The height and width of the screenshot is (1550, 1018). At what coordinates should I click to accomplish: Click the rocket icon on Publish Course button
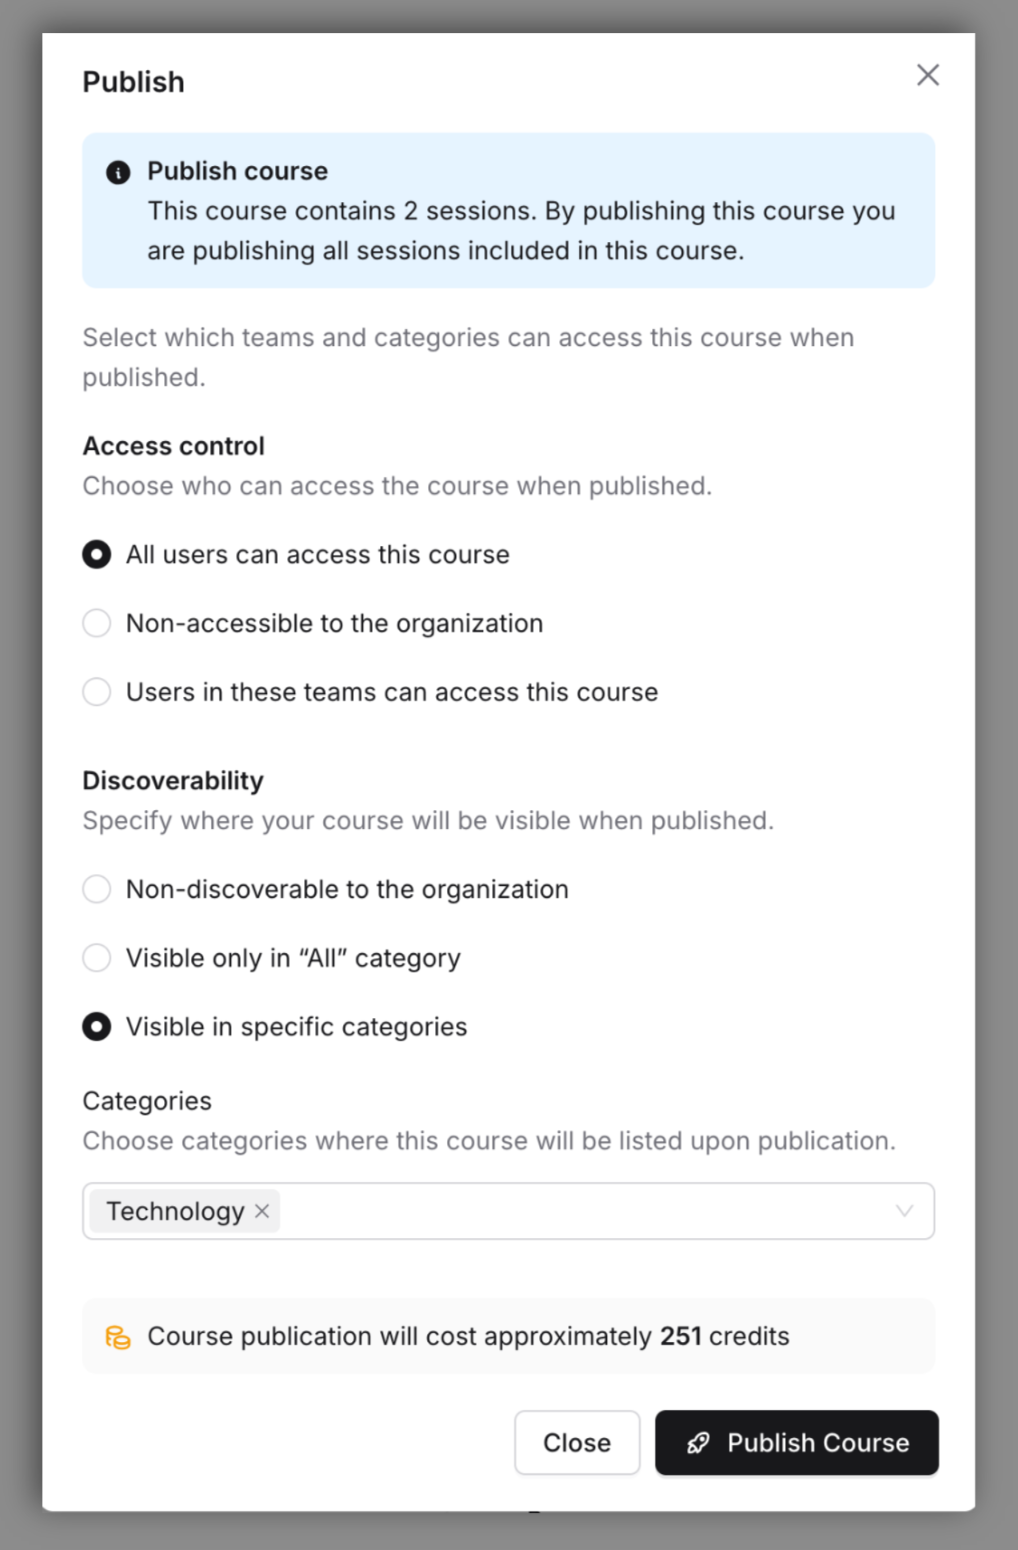[698, 1443]
